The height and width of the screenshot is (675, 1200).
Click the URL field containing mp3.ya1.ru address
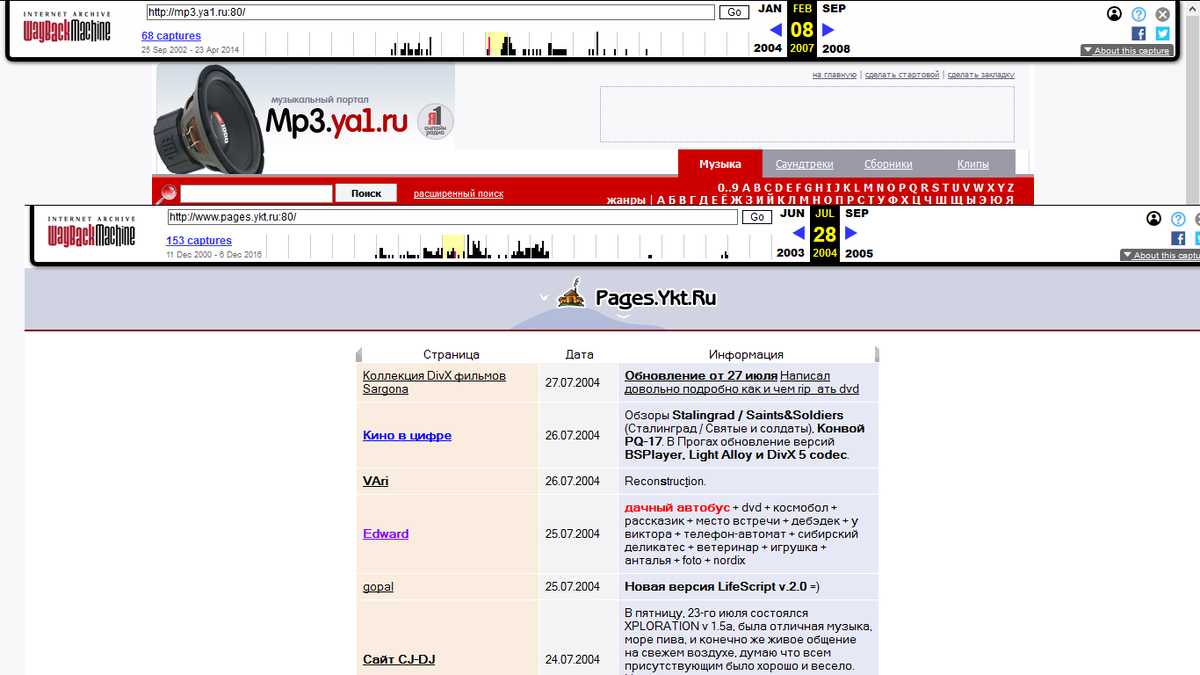(430, 12)
